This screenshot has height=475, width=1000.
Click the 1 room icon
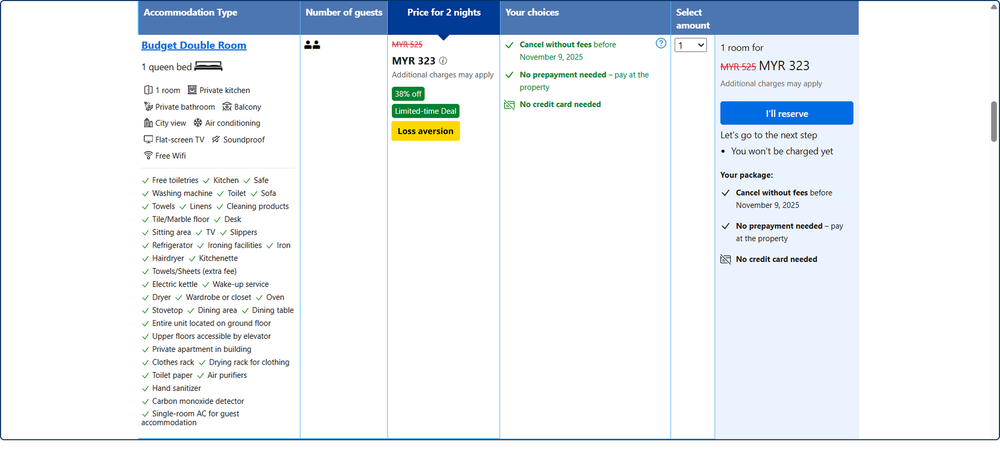[x=148, y=90]
